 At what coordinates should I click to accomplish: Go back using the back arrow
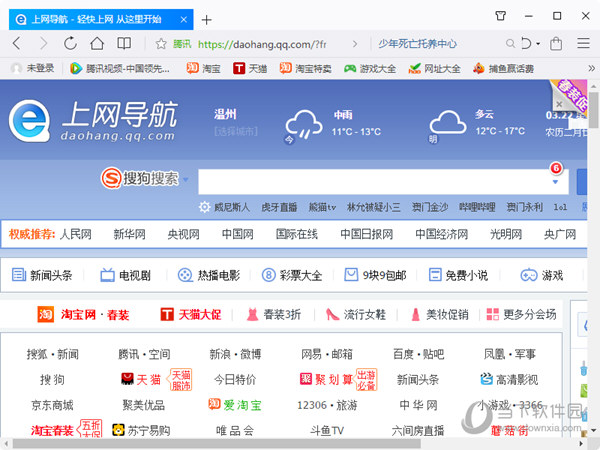[16, 44]
